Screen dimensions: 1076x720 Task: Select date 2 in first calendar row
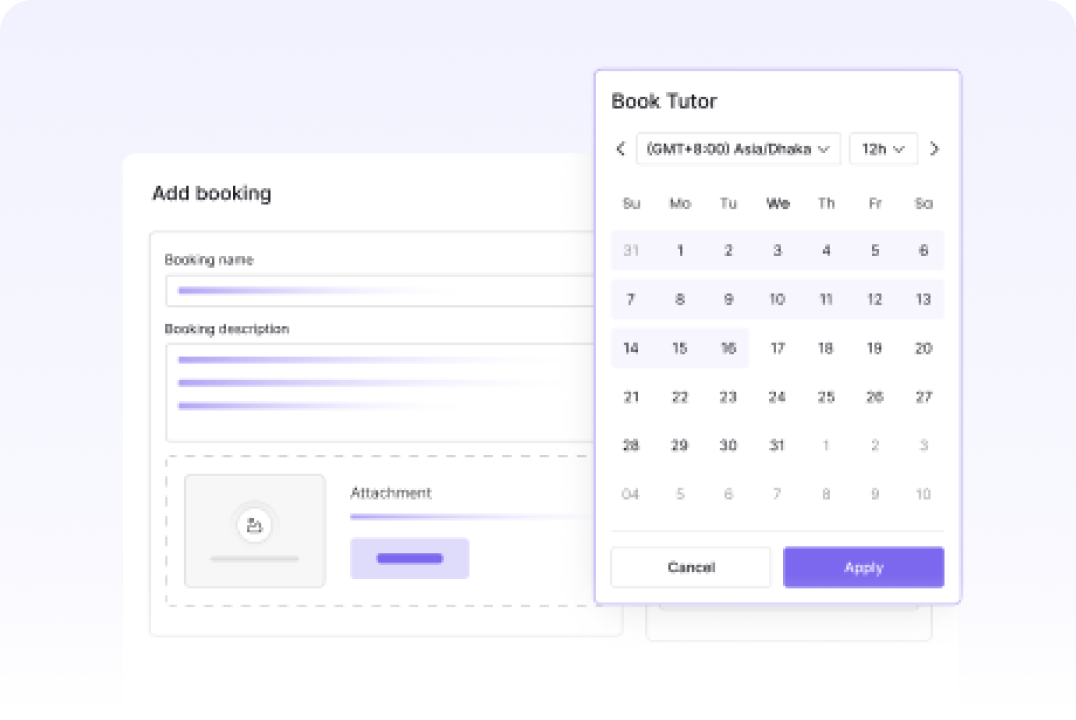(x=728, y=251)
